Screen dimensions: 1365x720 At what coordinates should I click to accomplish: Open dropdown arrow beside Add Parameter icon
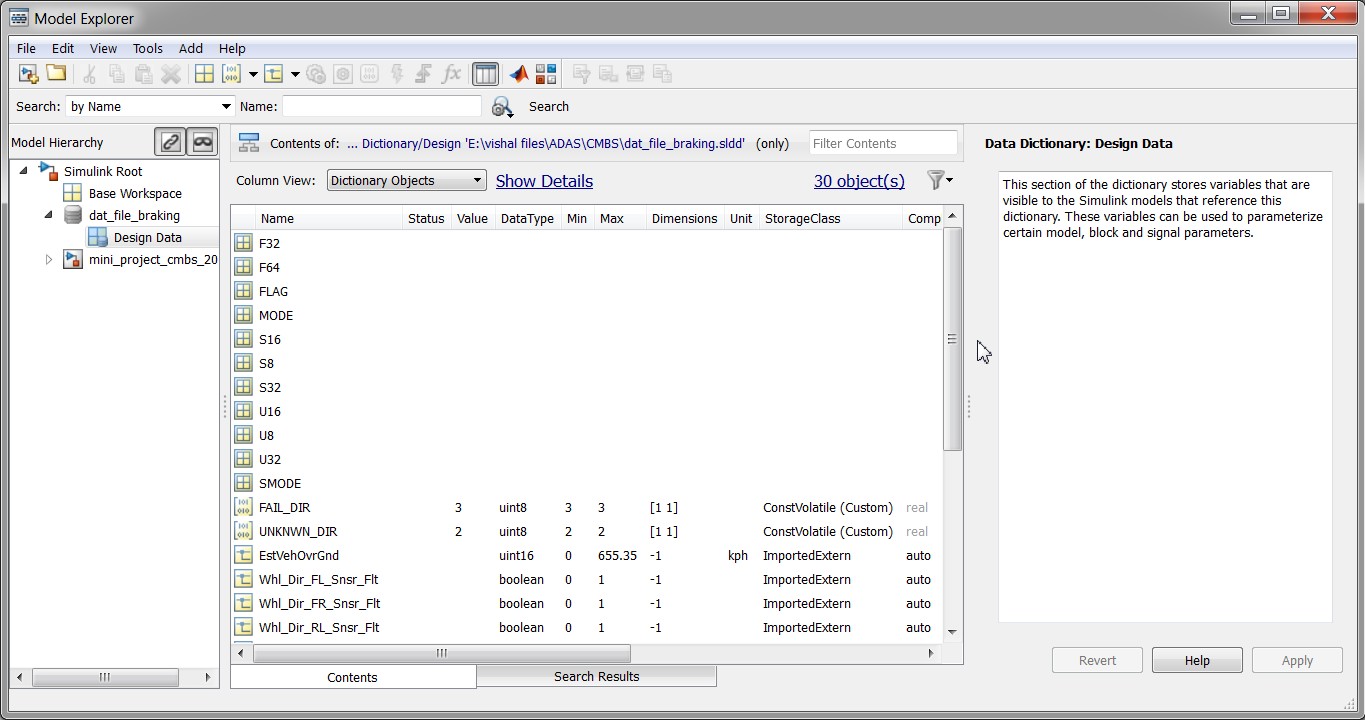(x=253, y=75)
